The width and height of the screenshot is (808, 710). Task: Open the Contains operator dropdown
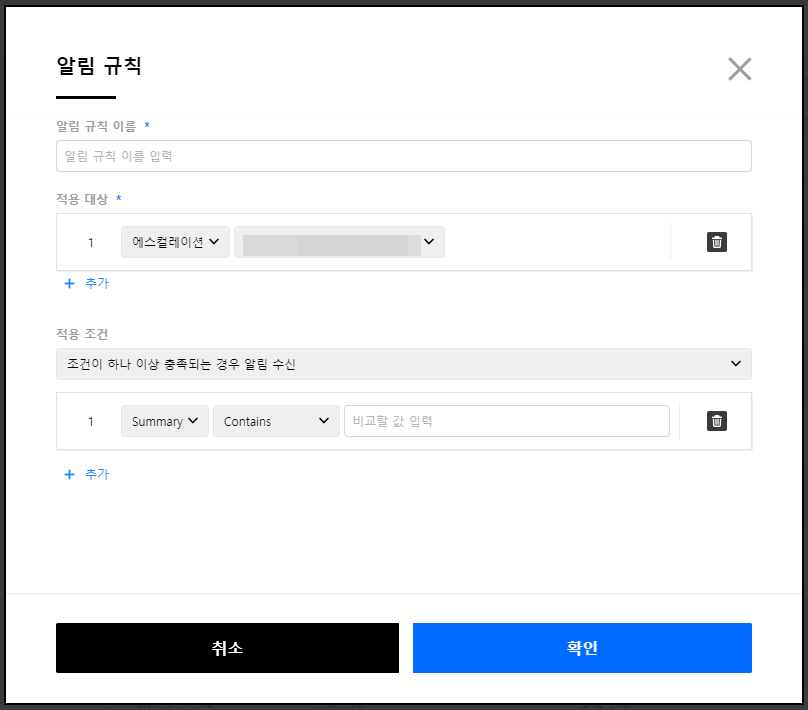[276, 421]
